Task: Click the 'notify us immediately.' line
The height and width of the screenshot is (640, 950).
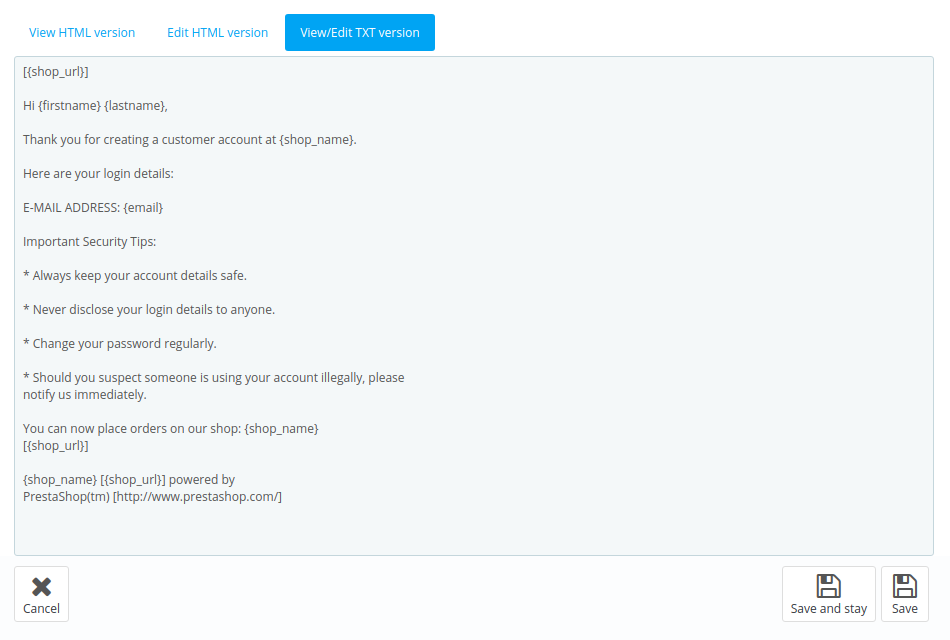Action: [x=85, y=395]
